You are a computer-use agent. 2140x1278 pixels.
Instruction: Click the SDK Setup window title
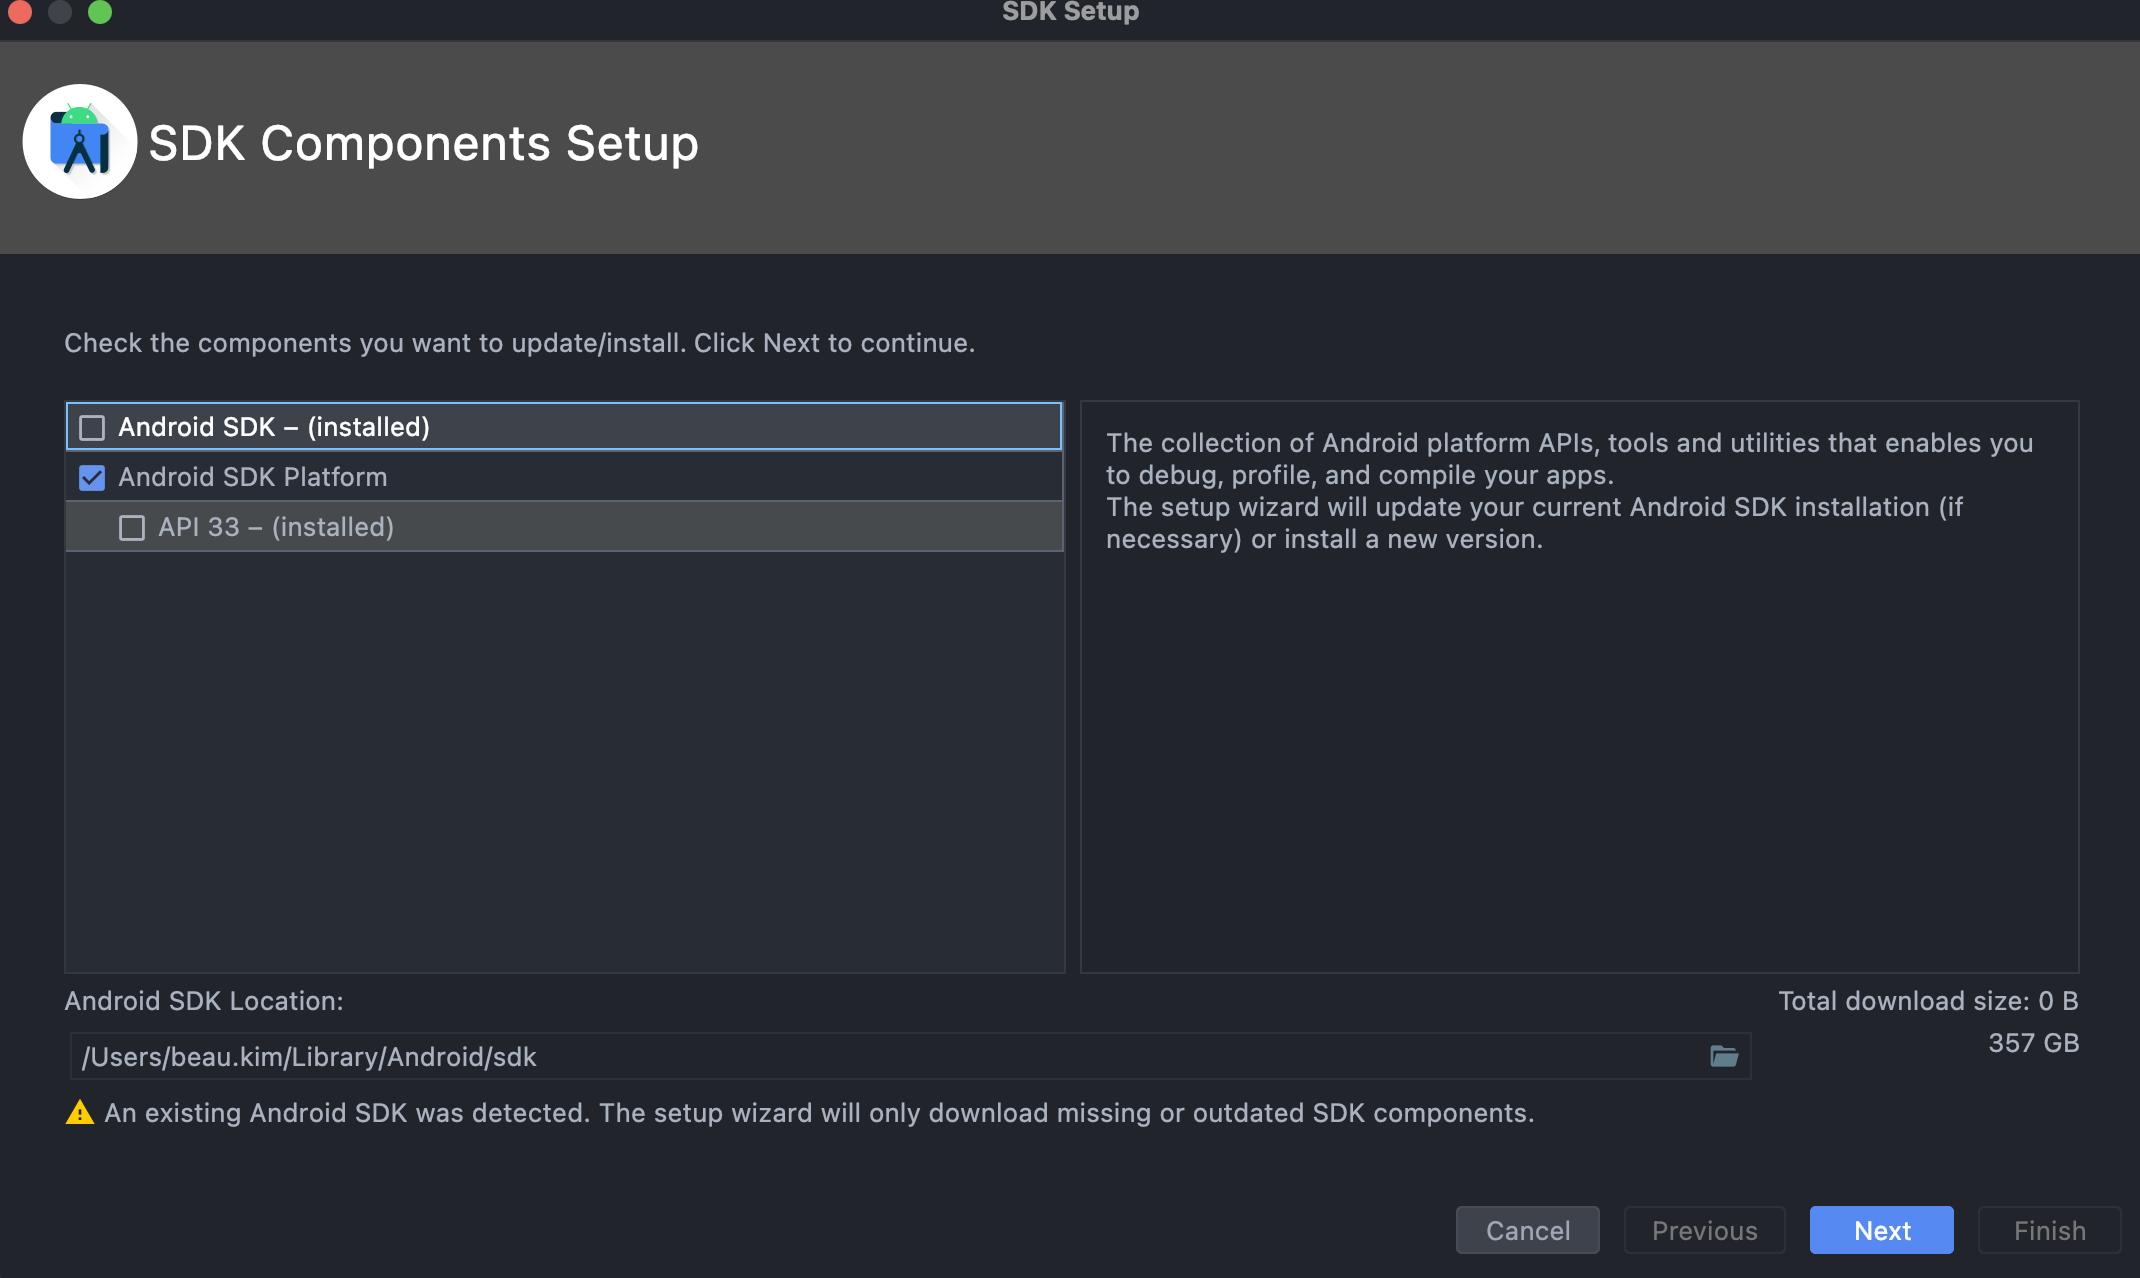pos(1070,12)
